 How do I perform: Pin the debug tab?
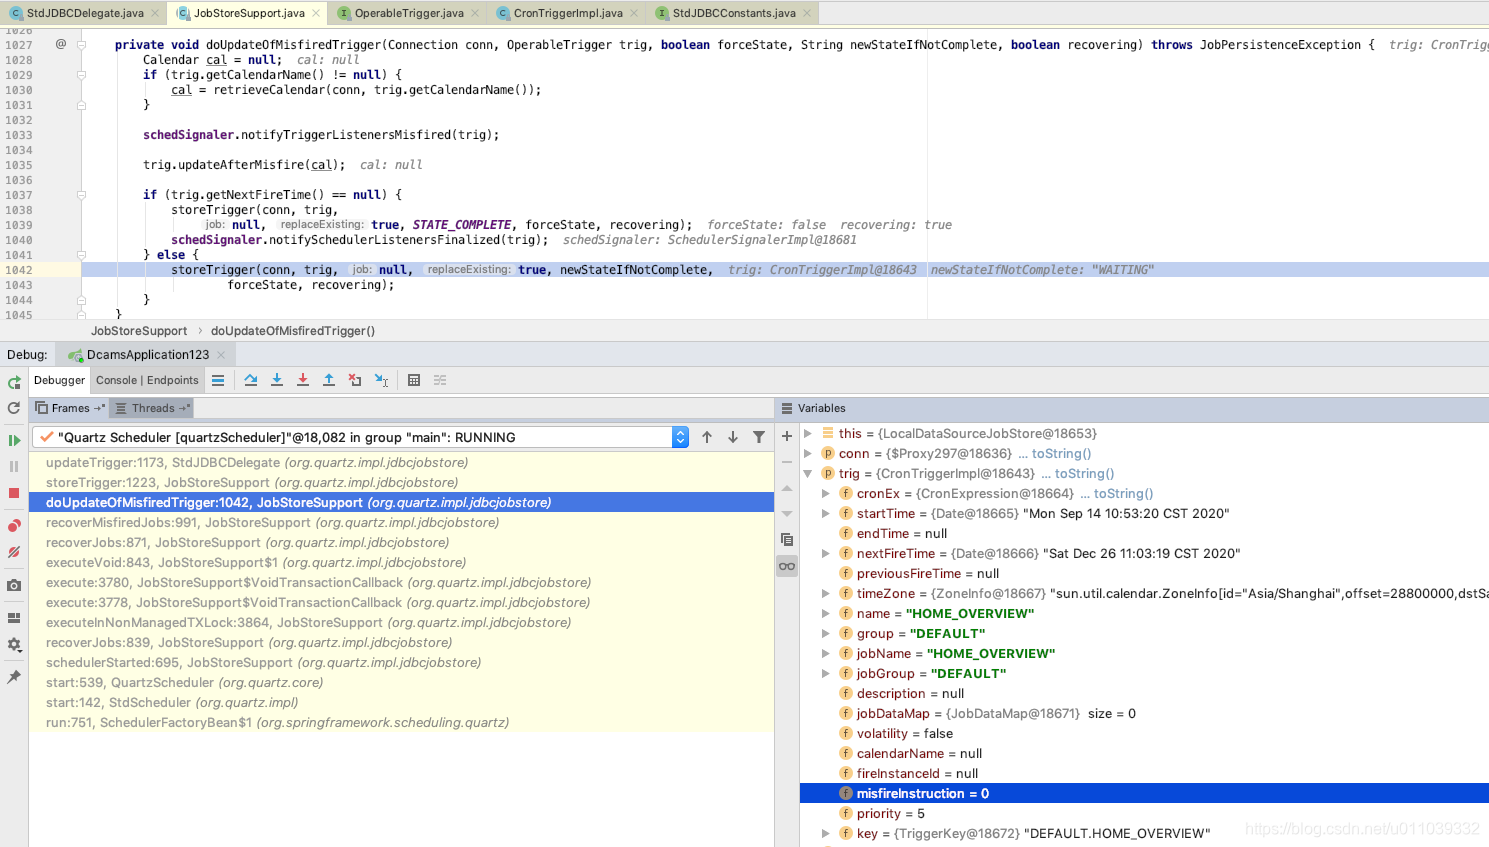(x=14, y=677)
